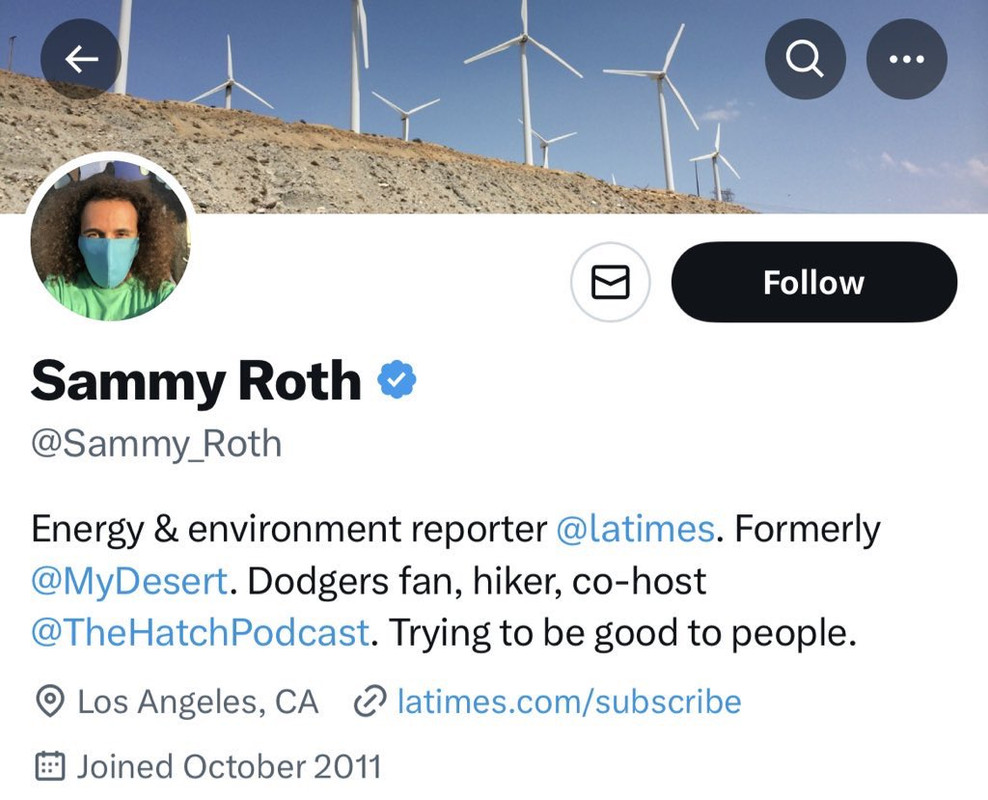The height and width of the screenshot is (800, 988).
Task: Open the @latimes mention
Action: click(635, 529)
